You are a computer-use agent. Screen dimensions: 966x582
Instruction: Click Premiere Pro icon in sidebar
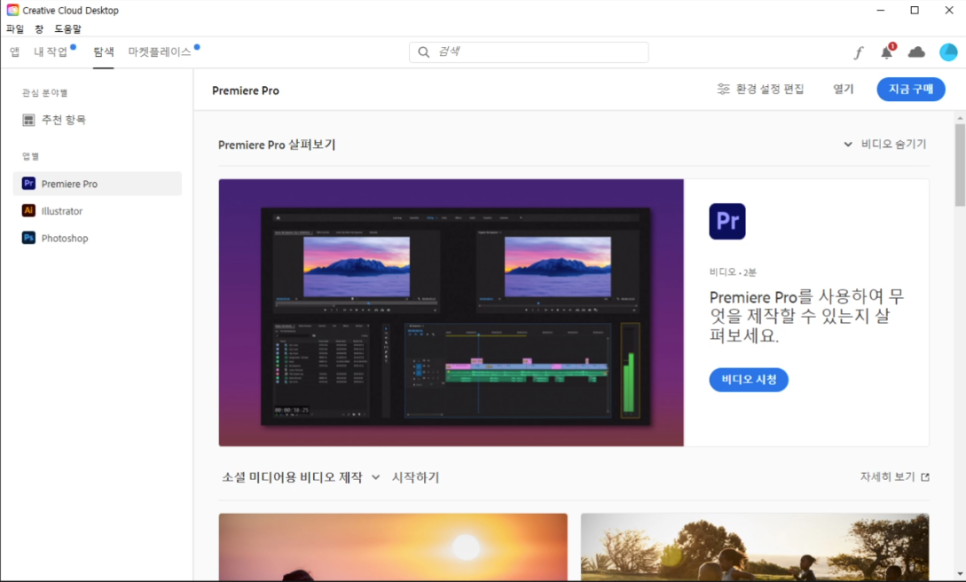(x=28, y=184)
